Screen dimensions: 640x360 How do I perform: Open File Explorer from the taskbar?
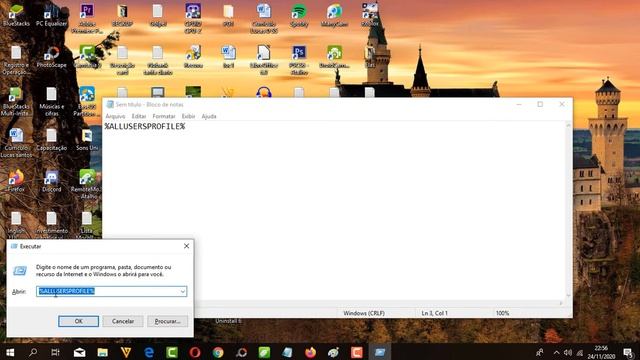pos(102,352)
